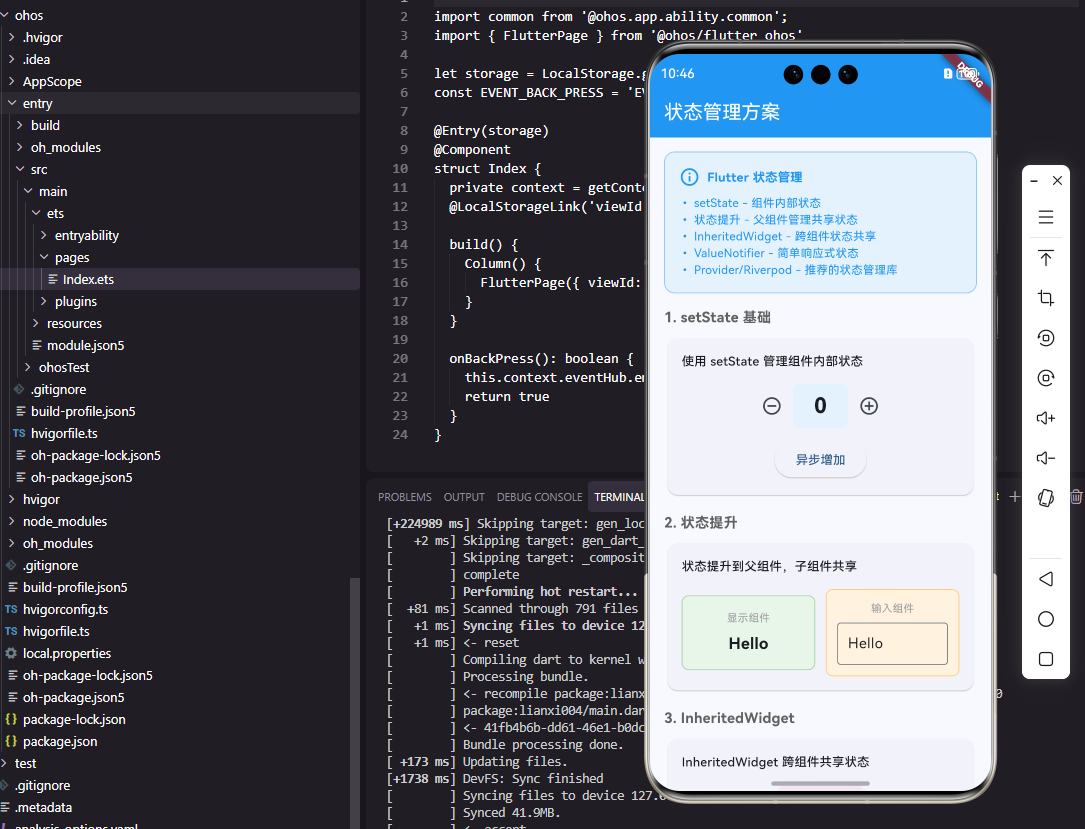
Task: Click the terminal trash icon
Action: click(1077, 496)
